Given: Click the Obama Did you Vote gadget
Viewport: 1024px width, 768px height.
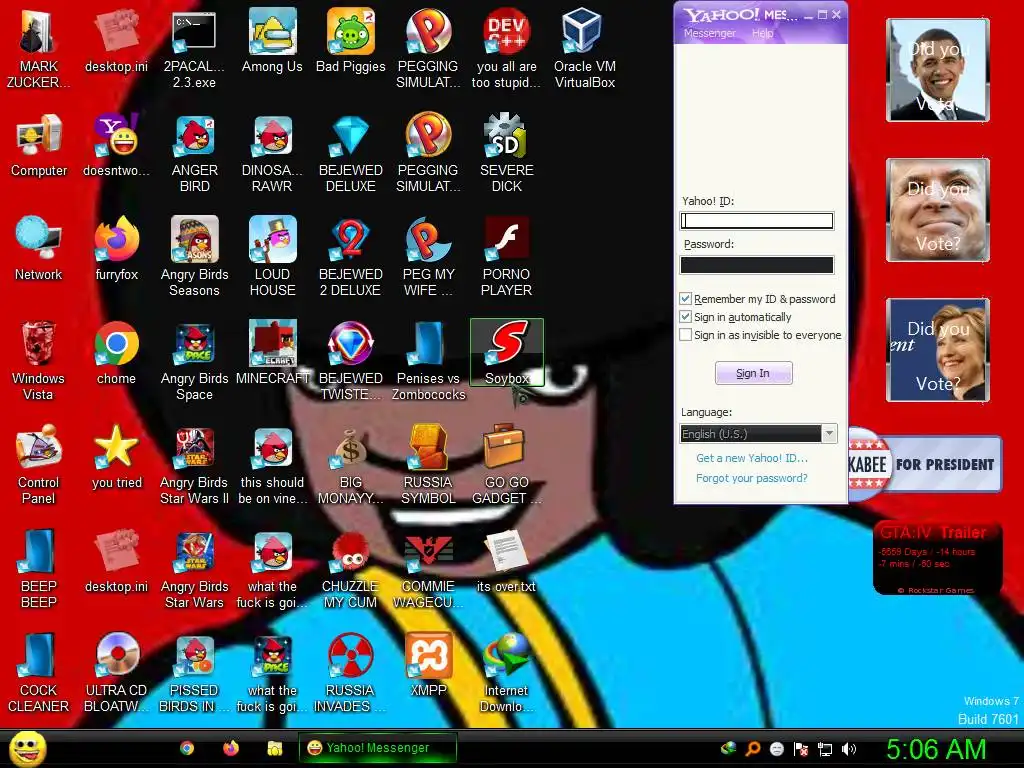Looking at the screenshot, I should (x=938, y=70).
